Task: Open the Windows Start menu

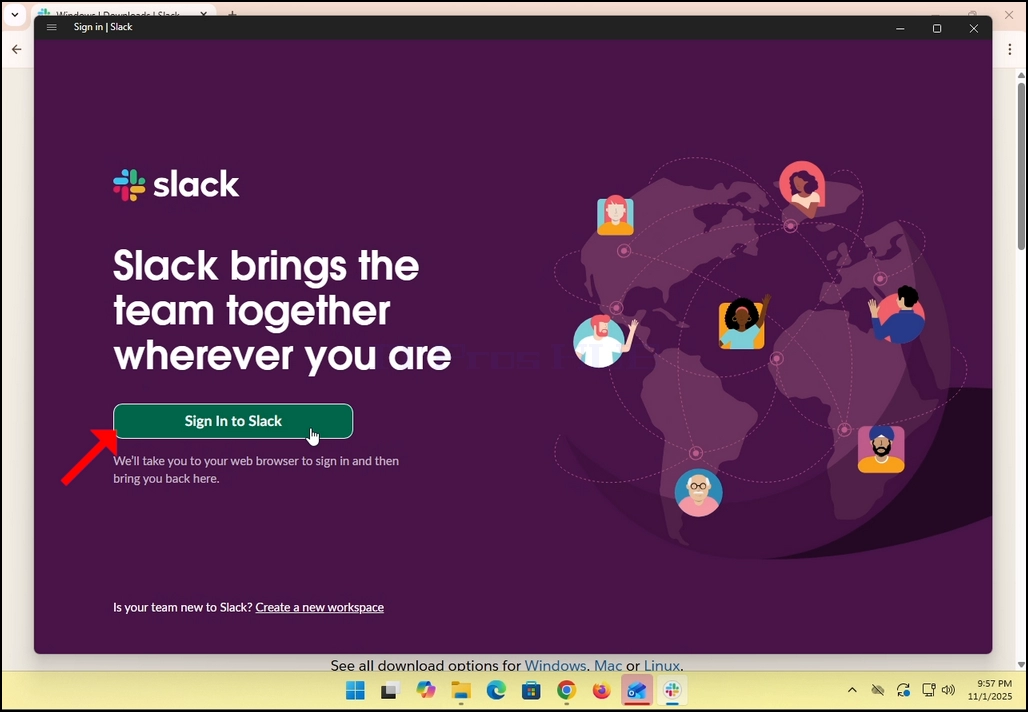Action: tap(355, 690)
